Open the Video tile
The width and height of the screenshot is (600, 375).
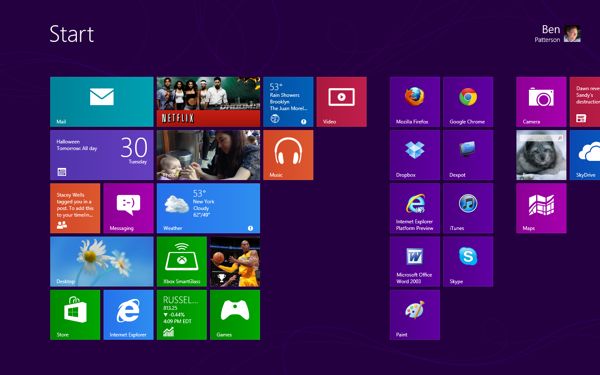pos(341,102)
